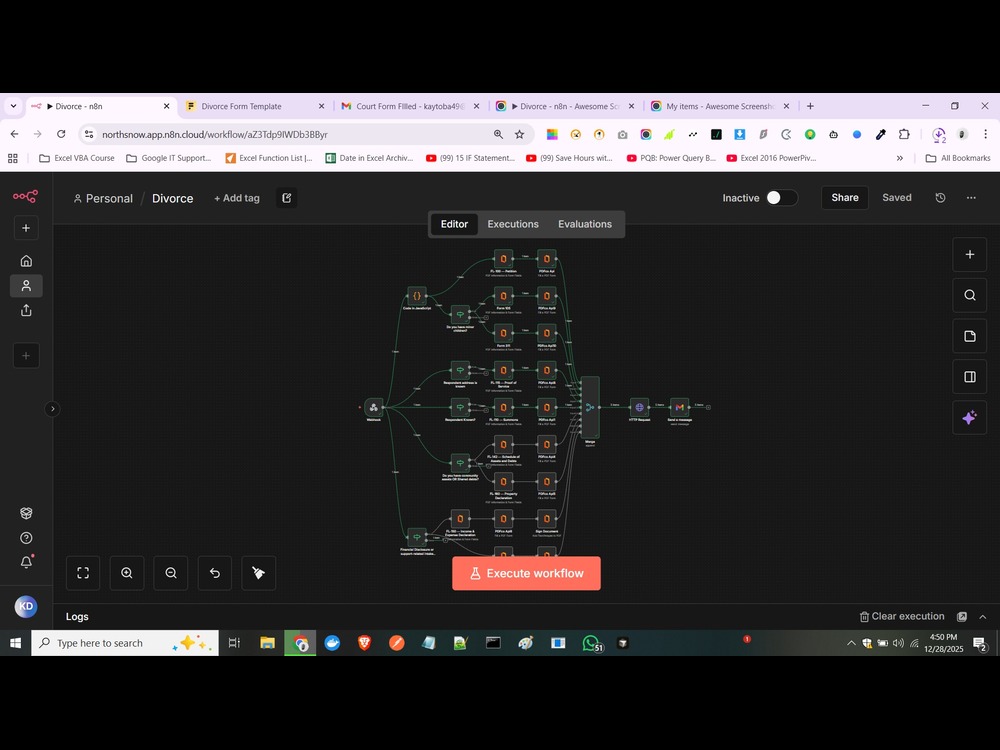
Task: Open the notifications bell icon
Action: 26,562
